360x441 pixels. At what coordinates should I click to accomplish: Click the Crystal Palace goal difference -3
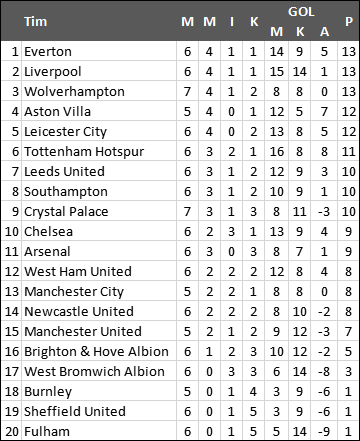point(324,212)
